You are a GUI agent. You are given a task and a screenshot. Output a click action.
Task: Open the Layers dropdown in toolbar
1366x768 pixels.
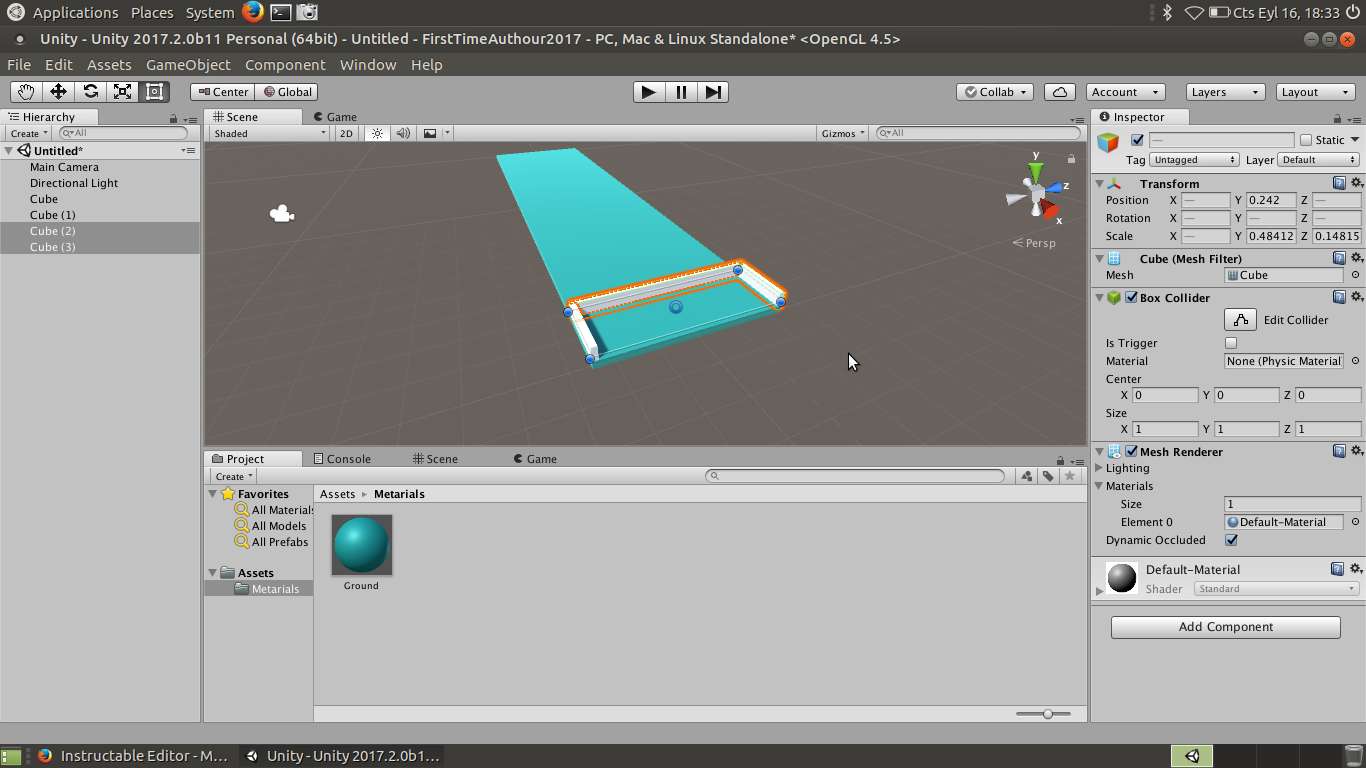(x=1225, y=92)
